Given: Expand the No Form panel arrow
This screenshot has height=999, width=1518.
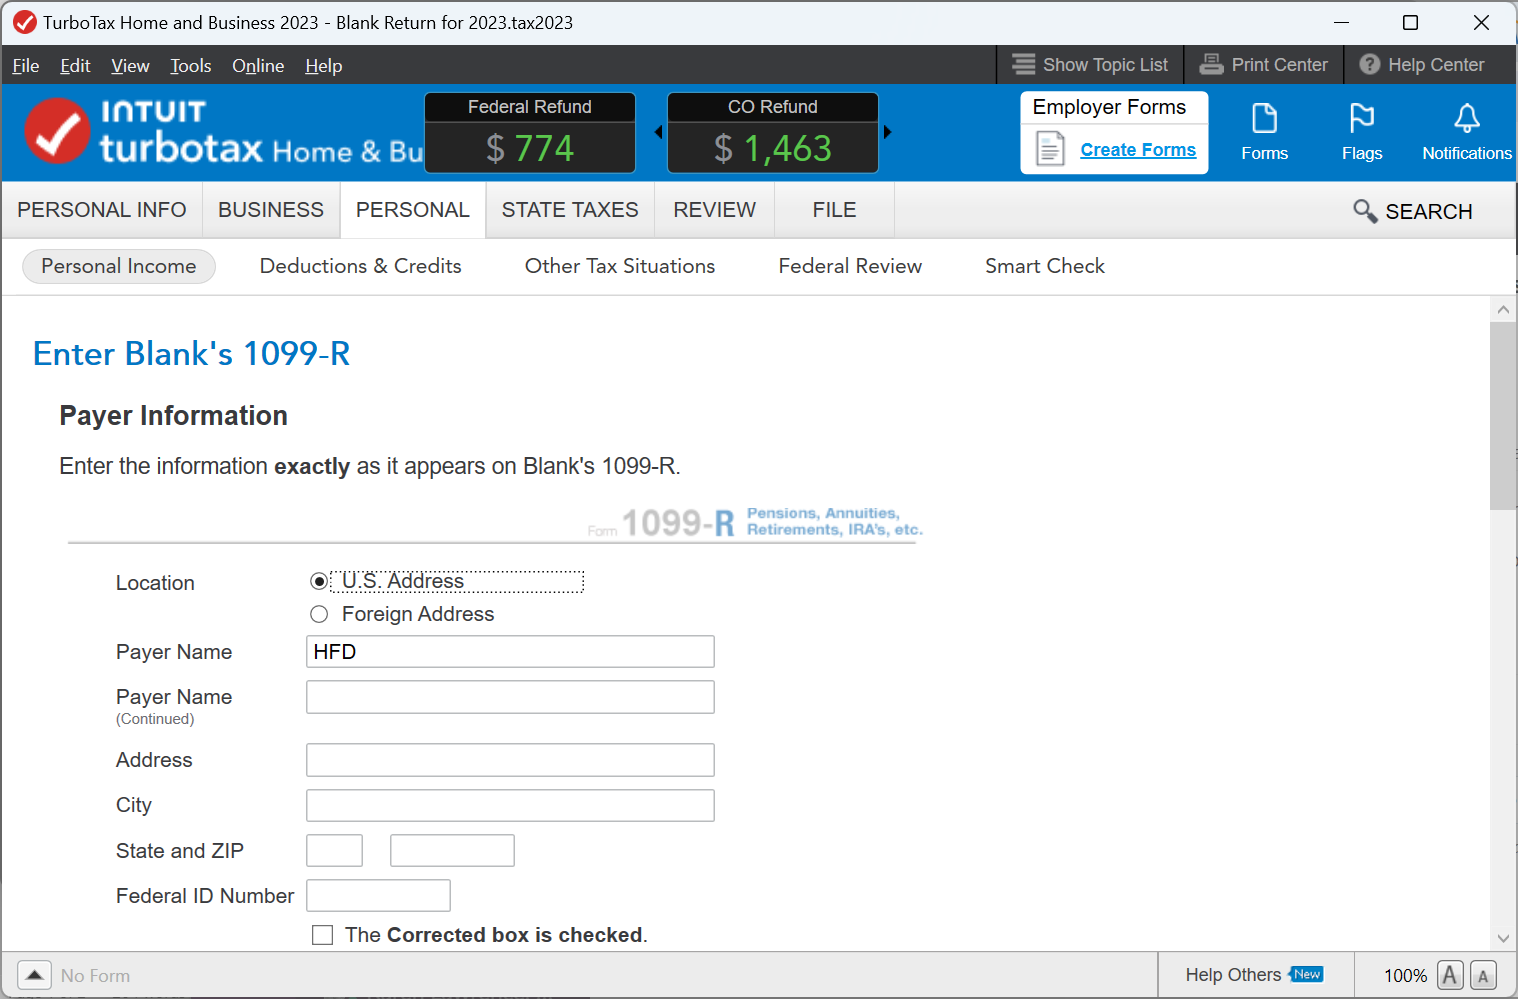Looking at the screenshot, I should coord(34,974).
